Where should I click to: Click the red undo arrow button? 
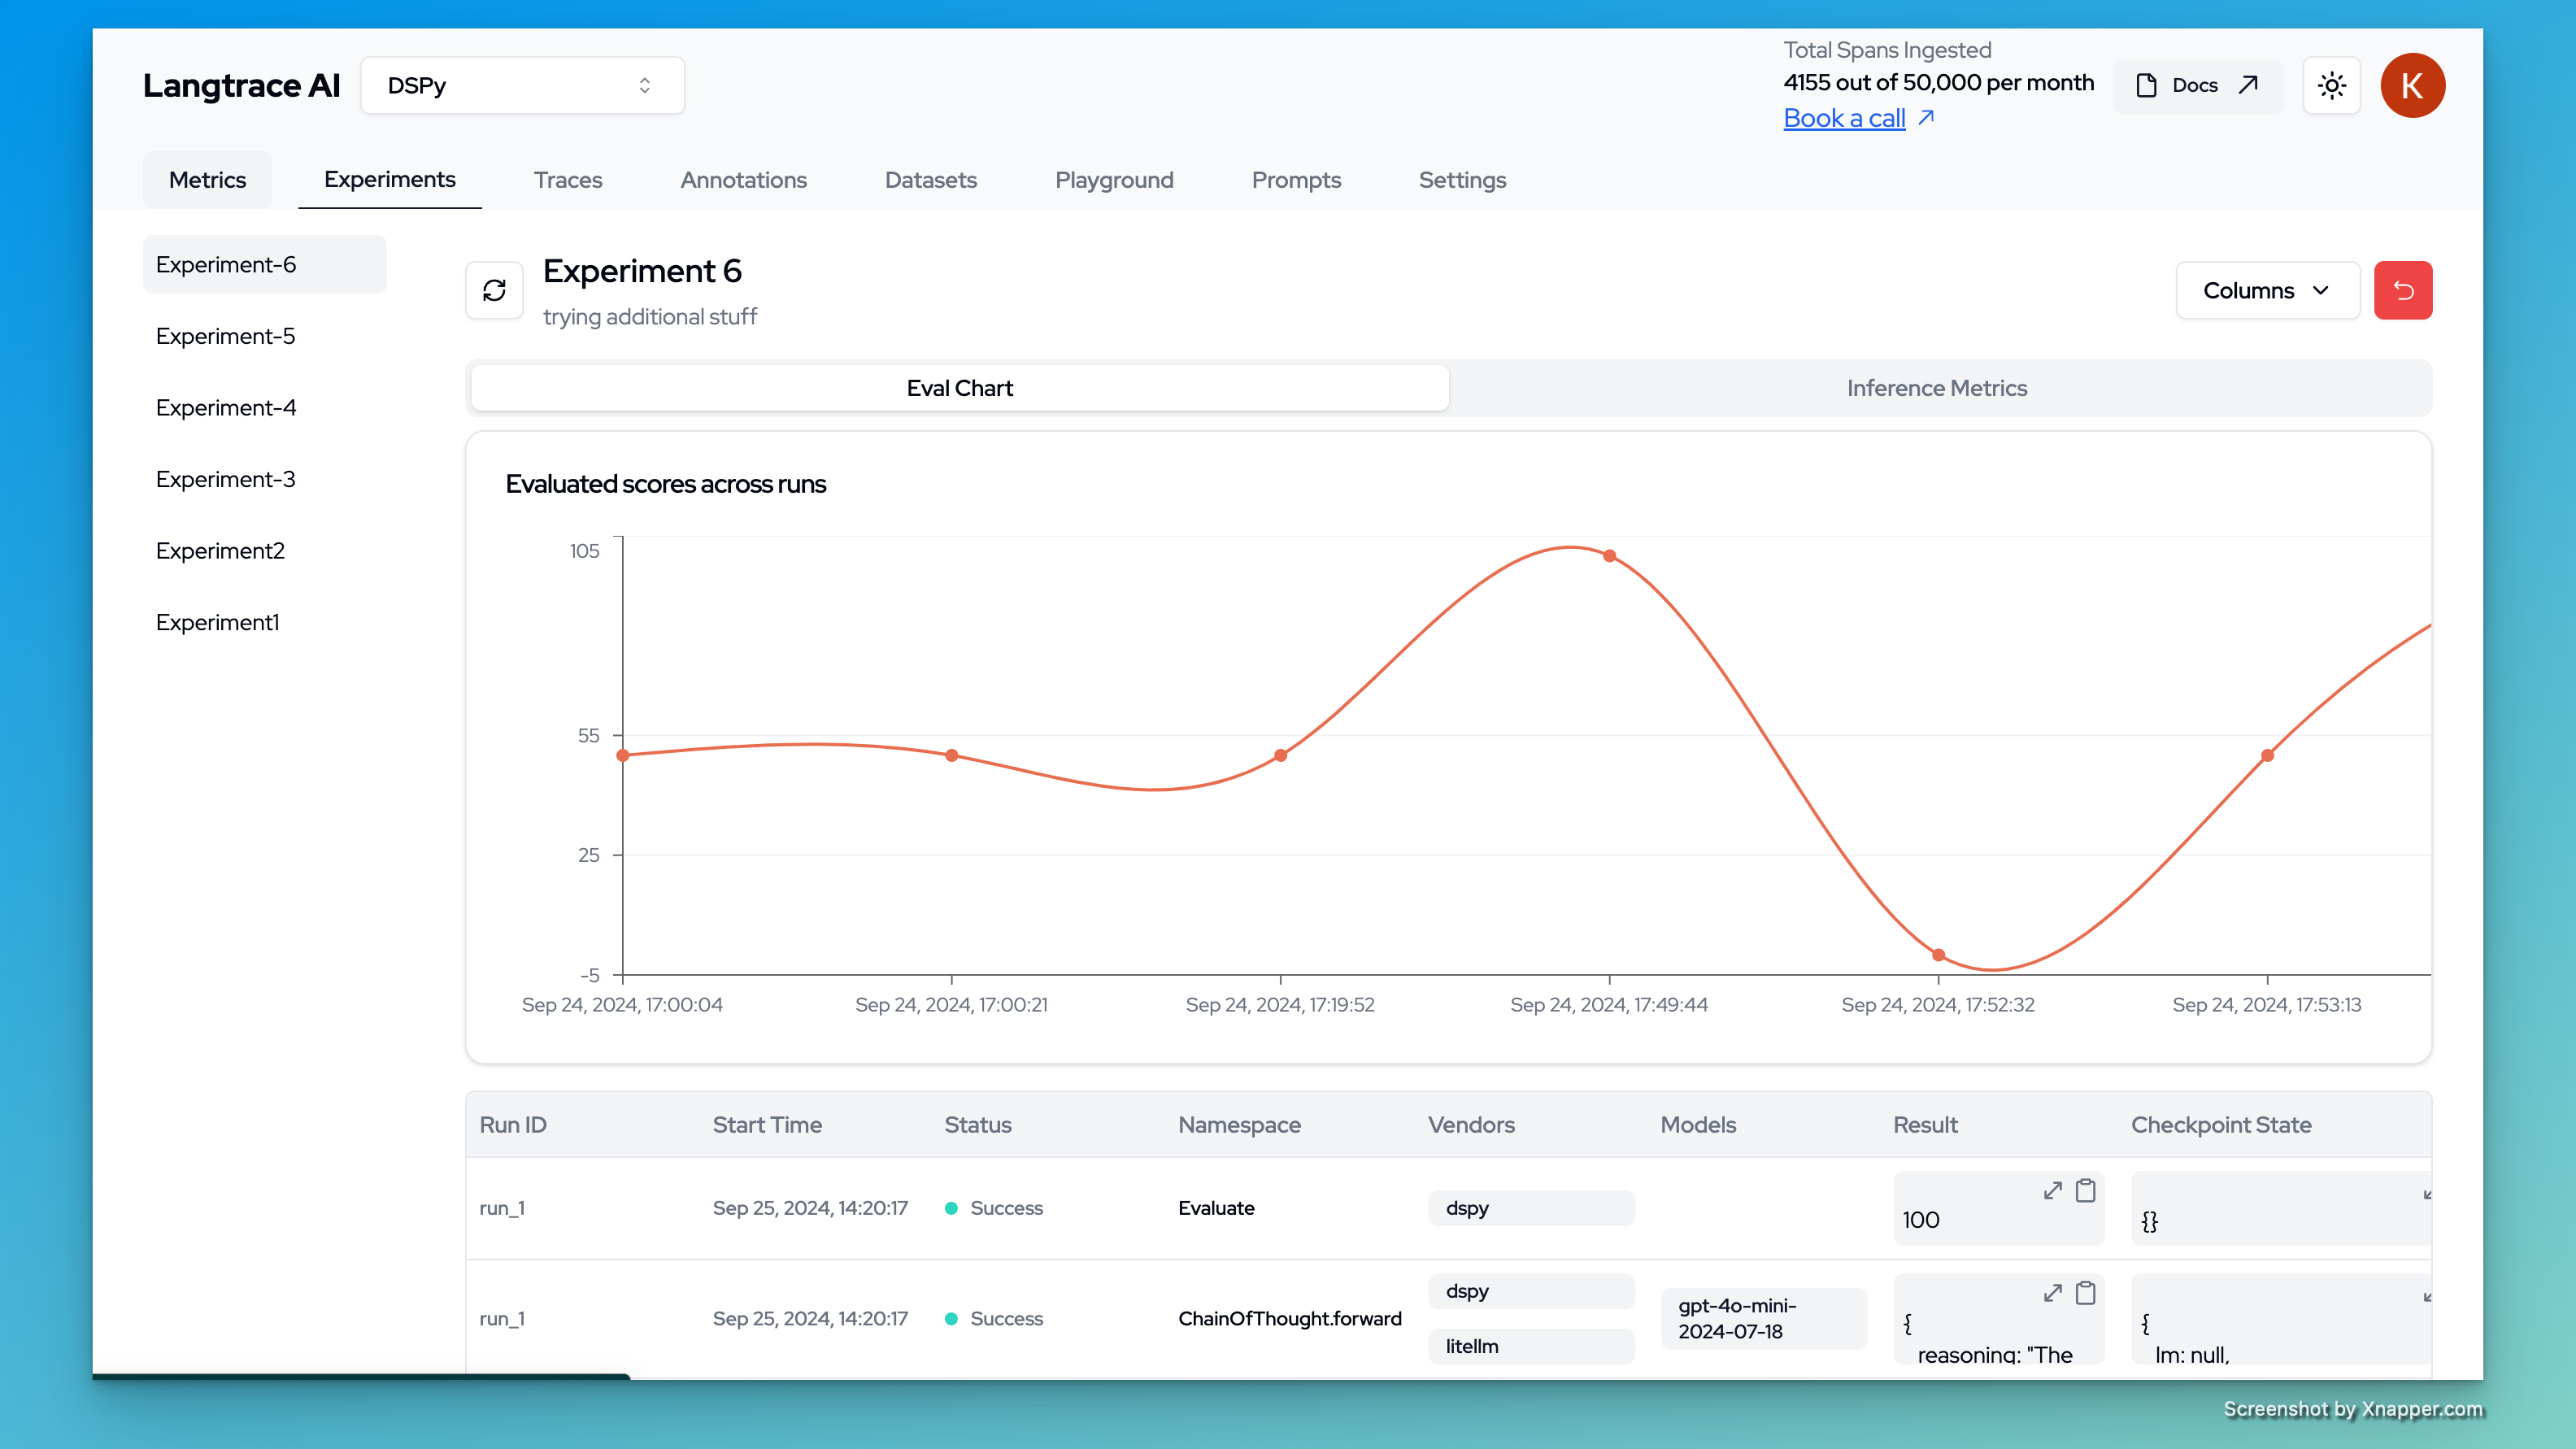tap(2402, 290)
